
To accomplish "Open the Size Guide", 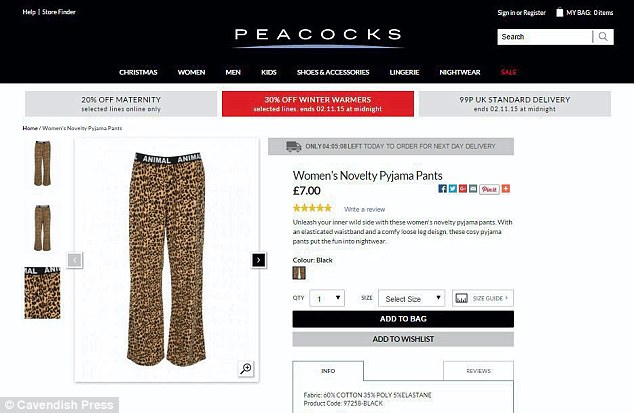I will [x=483, y=298].
